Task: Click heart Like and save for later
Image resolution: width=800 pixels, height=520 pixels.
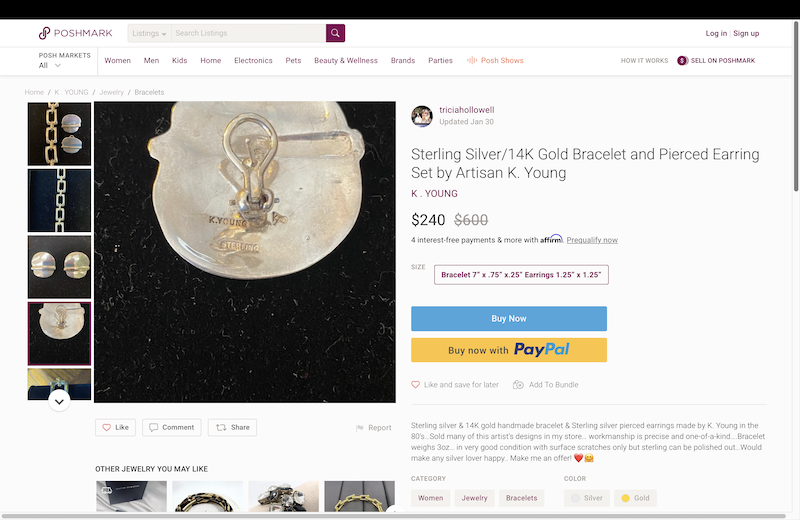Action: tap(416, 384)
